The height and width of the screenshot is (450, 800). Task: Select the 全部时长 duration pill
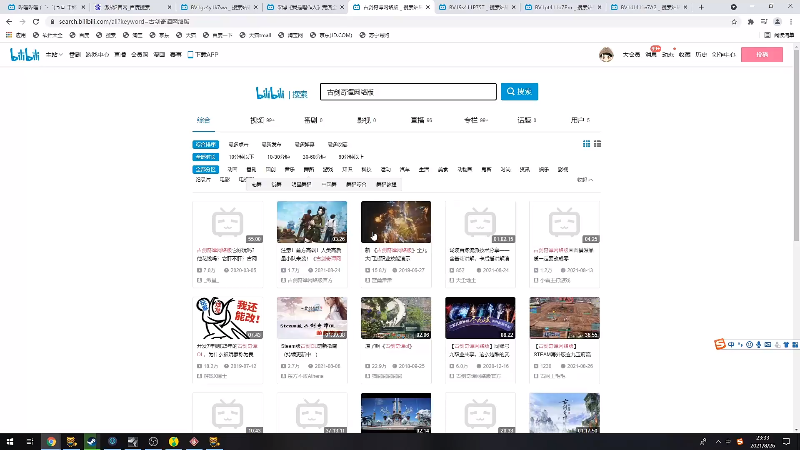click(206, 157)
